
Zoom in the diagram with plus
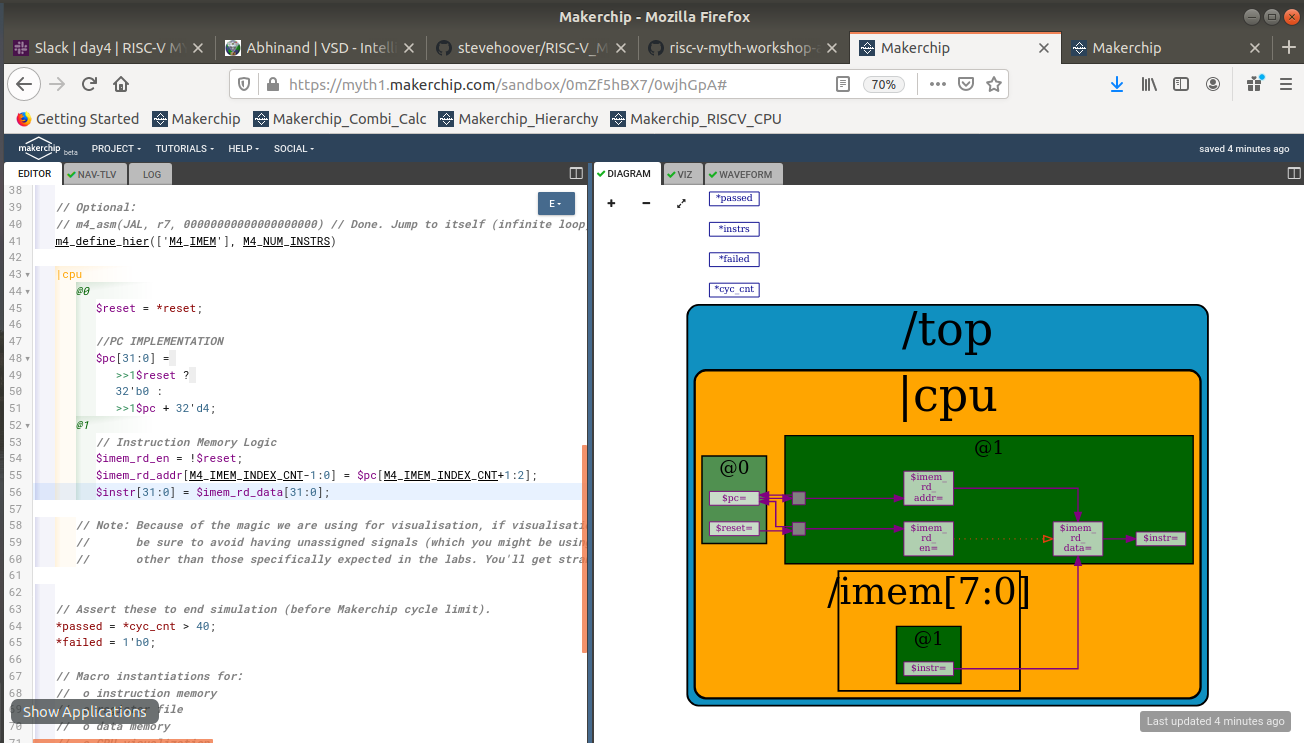[611, 203]
